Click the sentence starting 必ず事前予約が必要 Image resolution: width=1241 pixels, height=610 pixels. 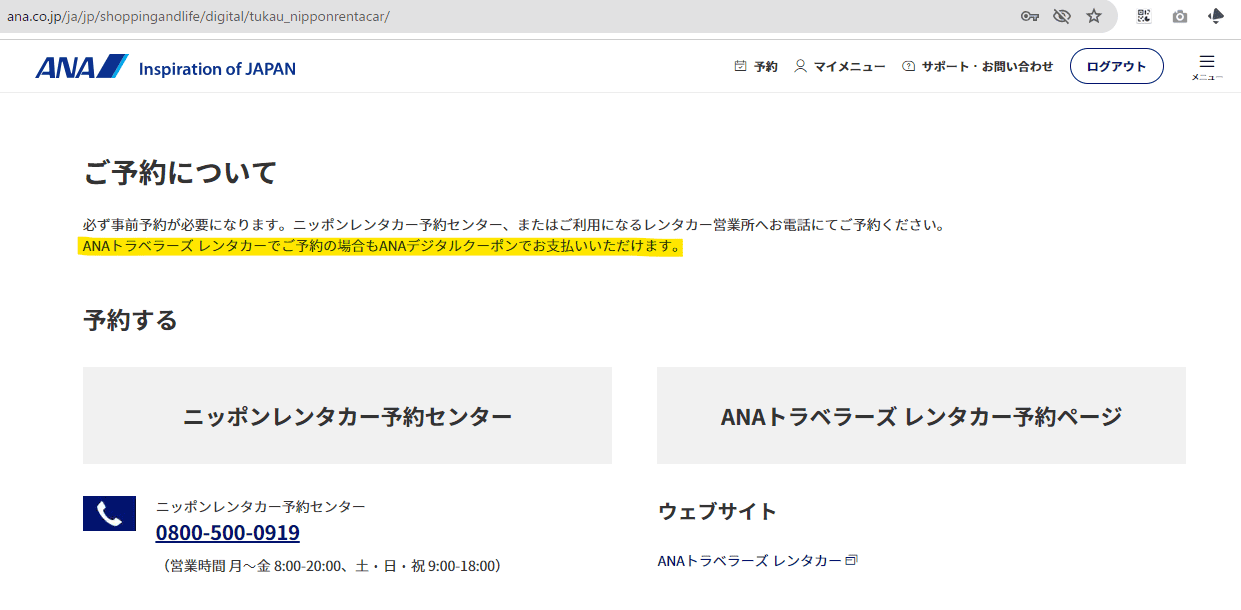tap(514, 225)
